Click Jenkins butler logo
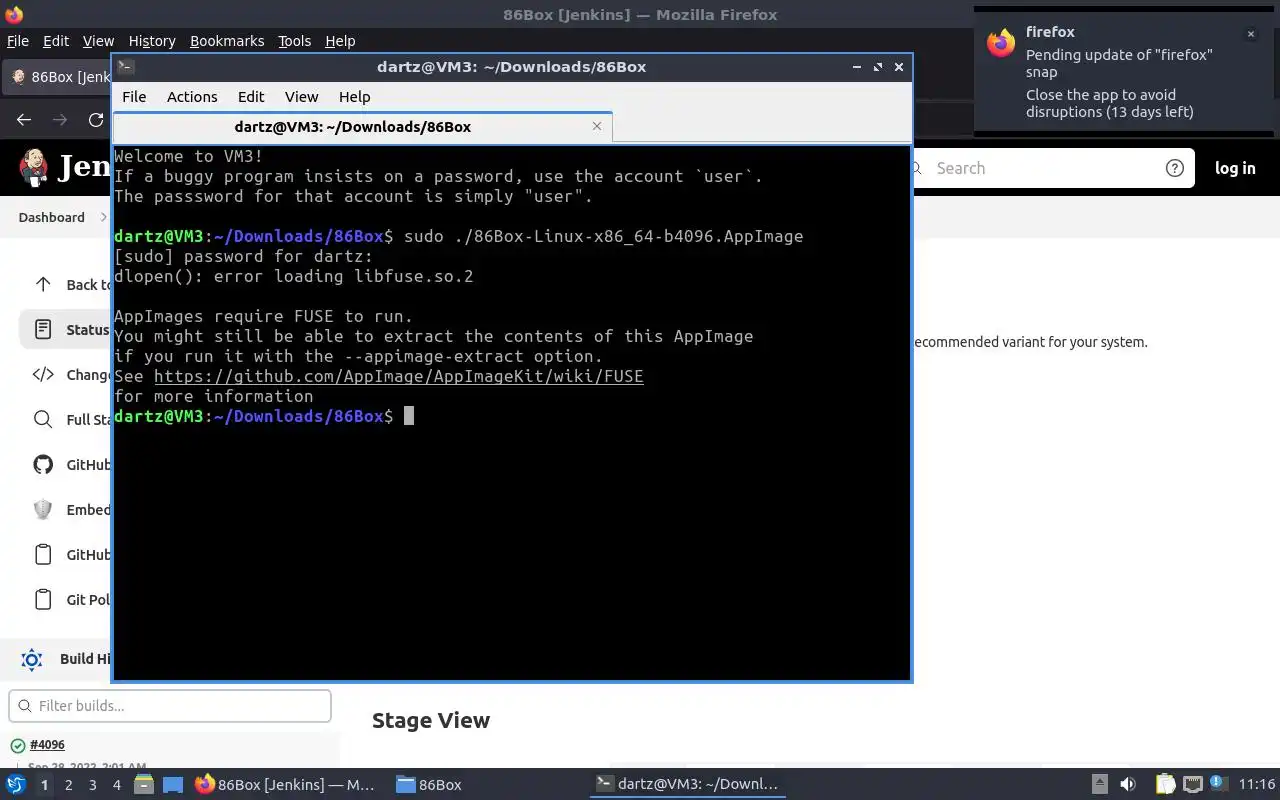Image resolution: width=1280 pixels, height=800 pixels. point(33,167)
